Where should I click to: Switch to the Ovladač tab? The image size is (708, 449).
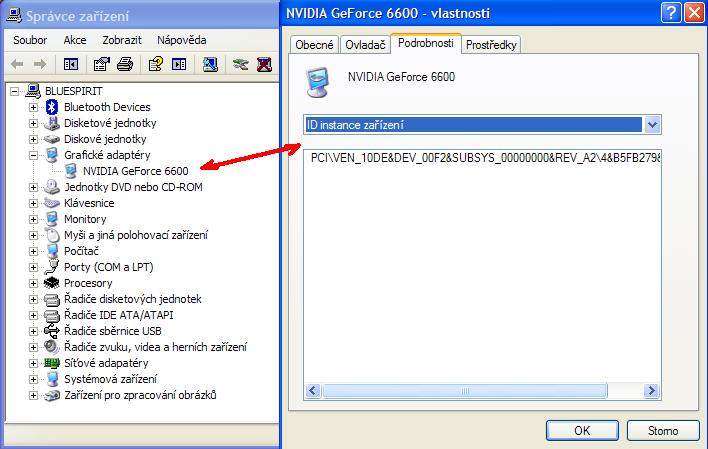coord(365,45)
